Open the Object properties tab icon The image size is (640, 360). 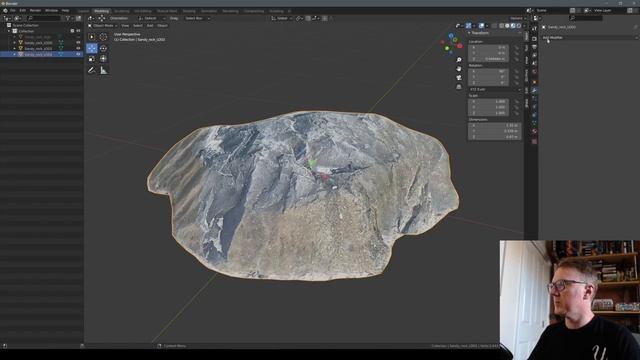[x=534, y=81]
